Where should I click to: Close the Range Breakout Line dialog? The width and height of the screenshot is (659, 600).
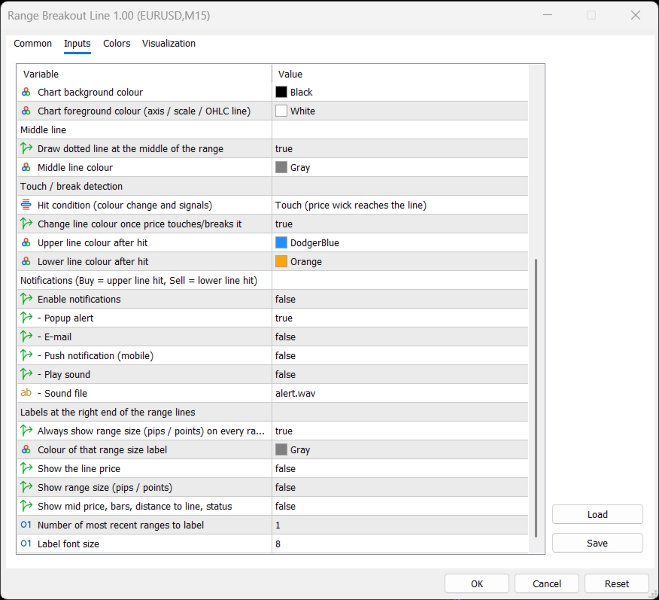[x=635, y=16]
